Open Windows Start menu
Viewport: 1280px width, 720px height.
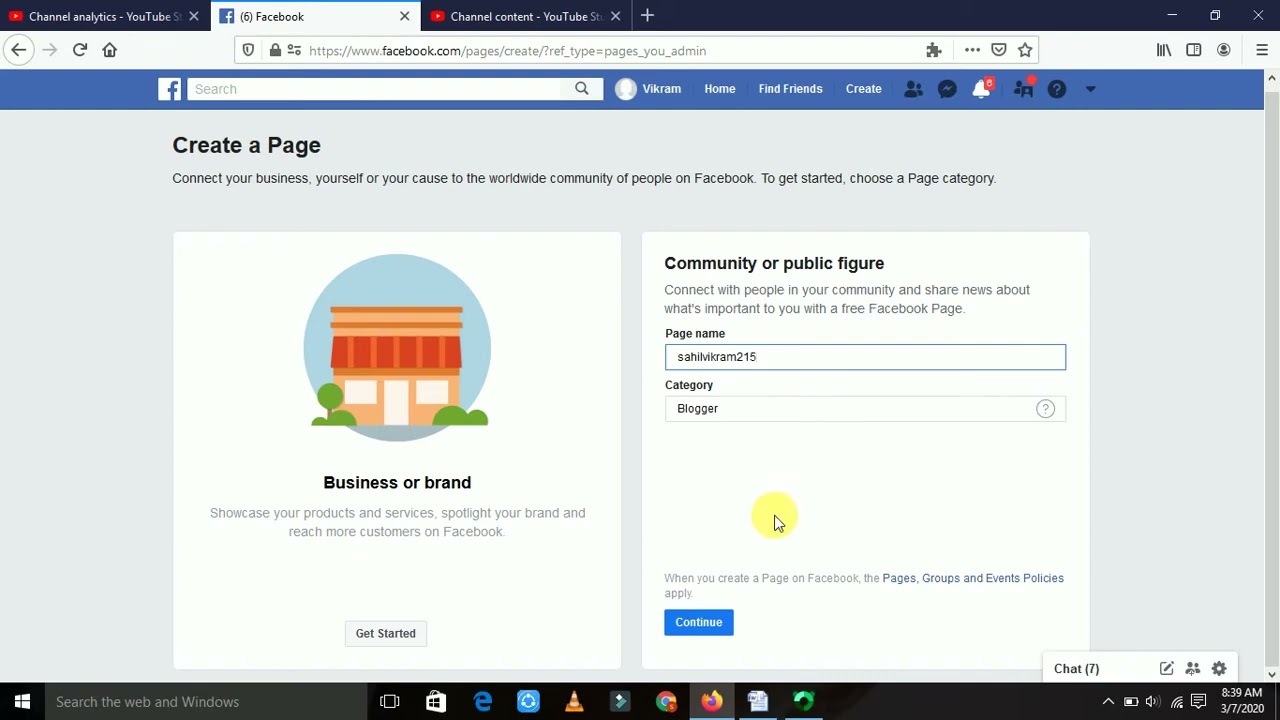pos(22,701)
